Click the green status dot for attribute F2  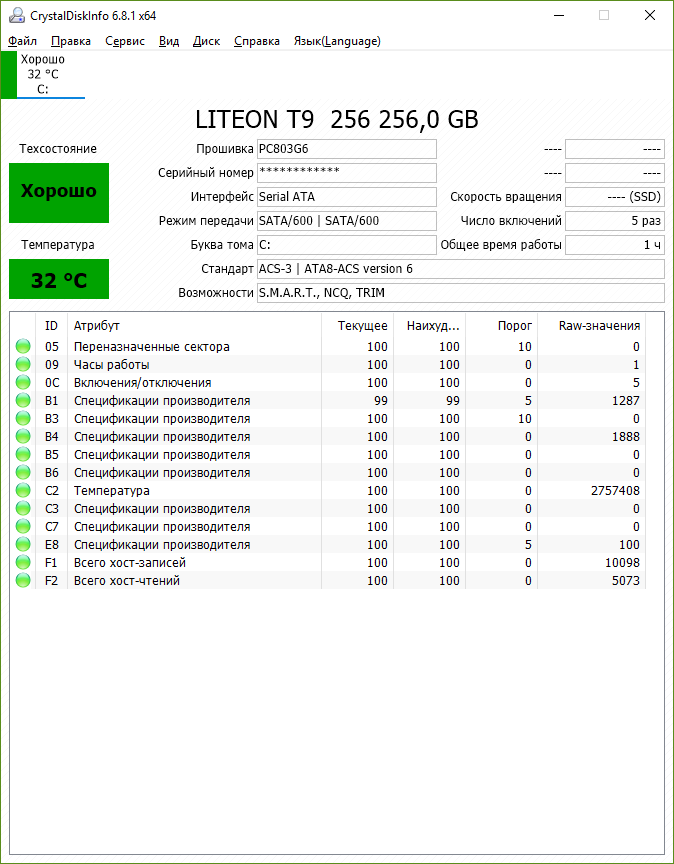click(x=23, y=581)
